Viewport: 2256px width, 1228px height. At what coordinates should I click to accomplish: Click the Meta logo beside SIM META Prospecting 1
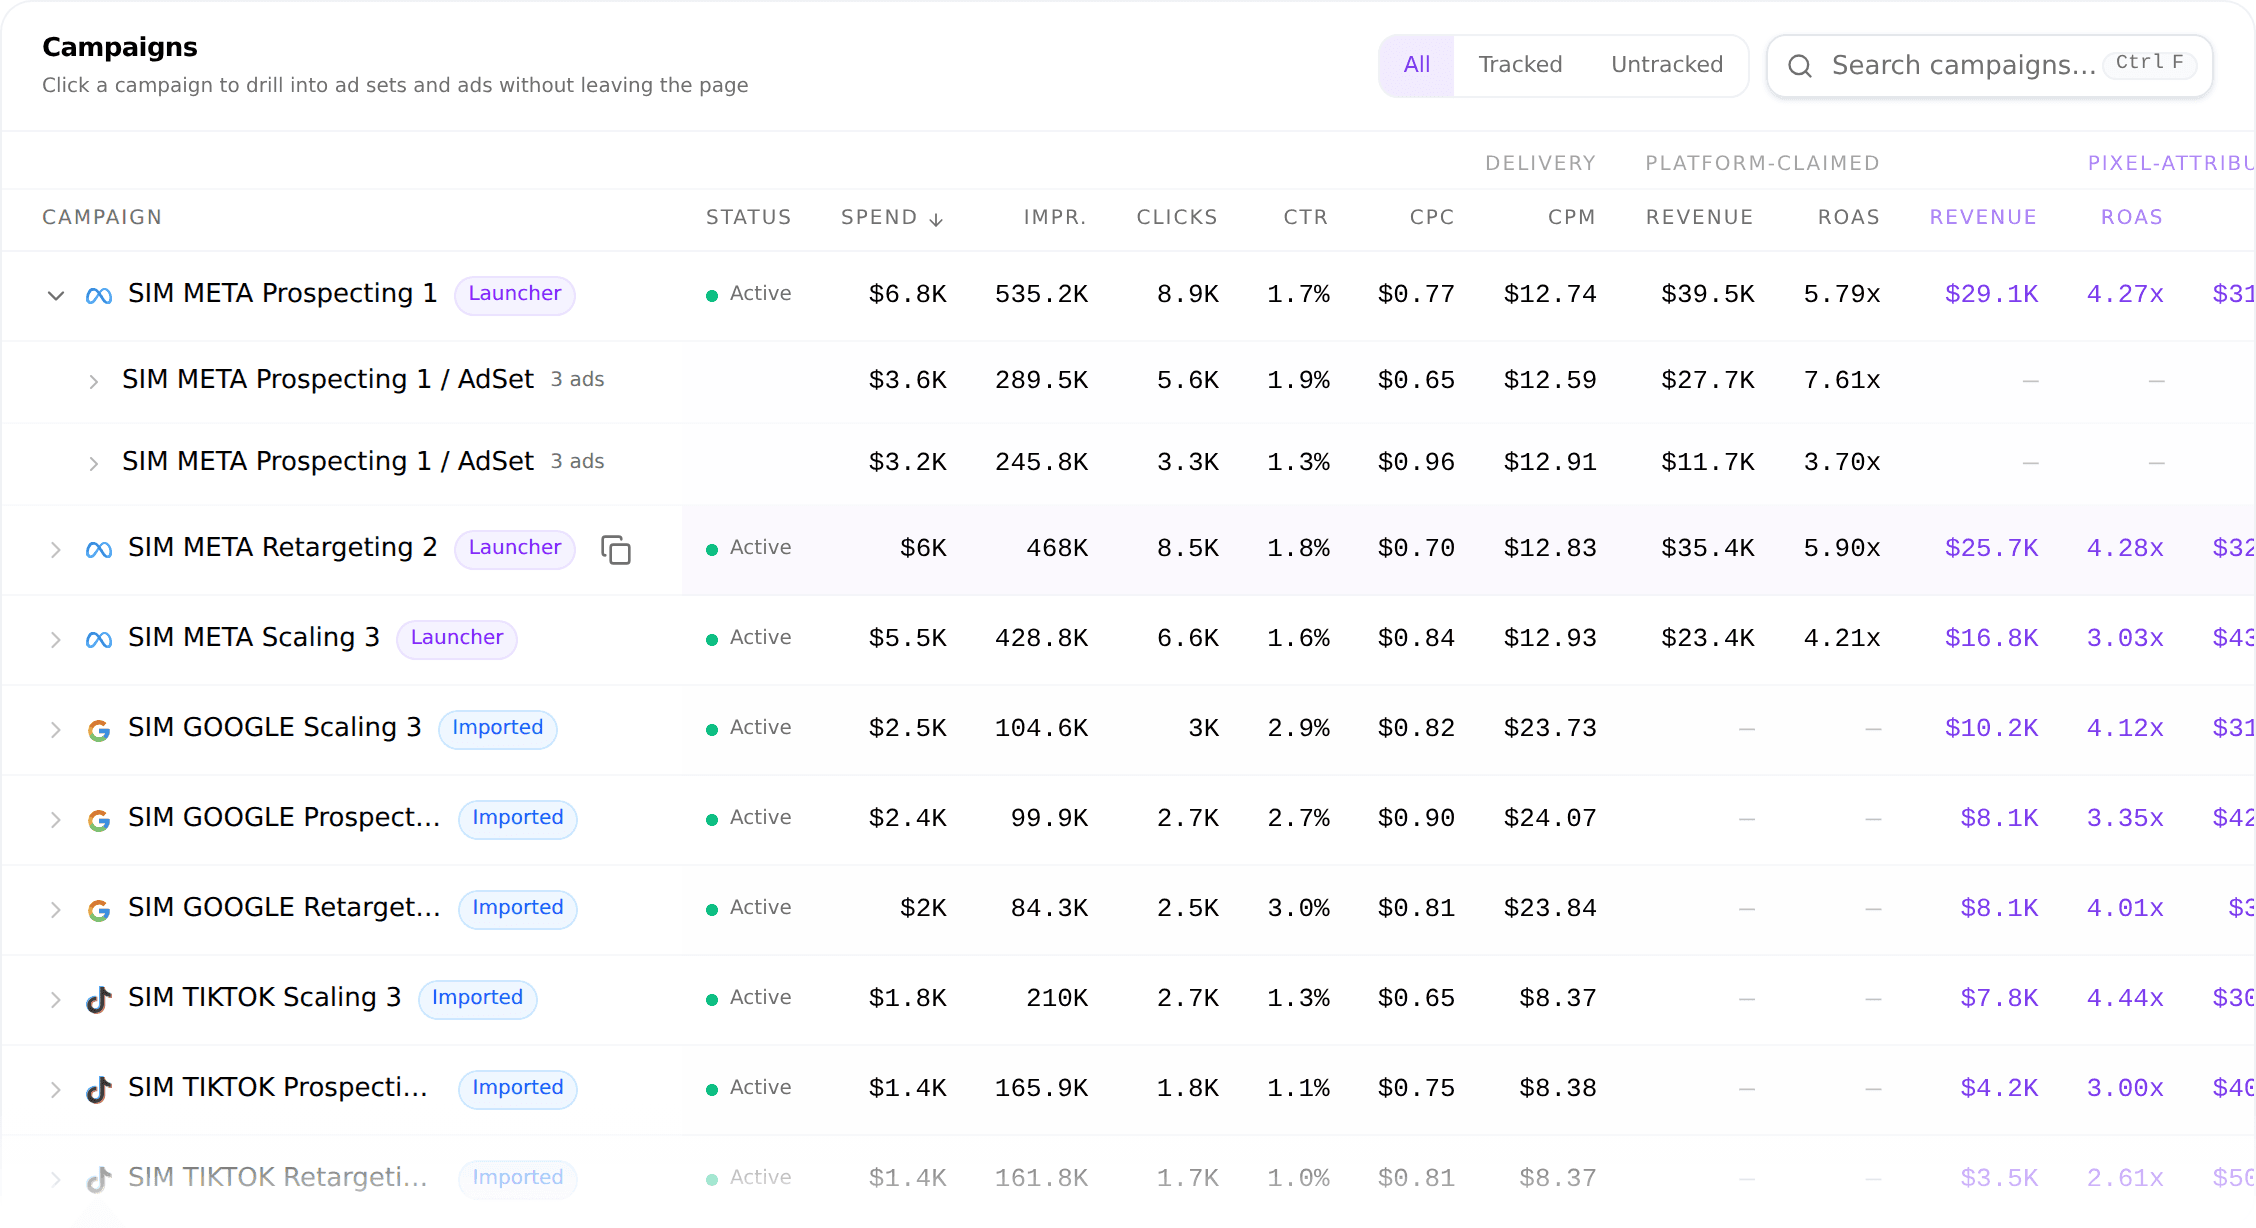[x=99, y=295]
